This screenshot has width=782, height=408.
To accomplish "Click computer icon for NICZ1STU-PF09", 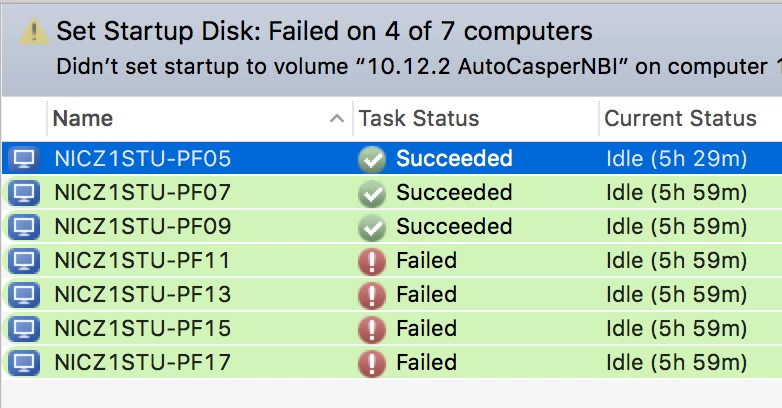I will tap(22, 227).
